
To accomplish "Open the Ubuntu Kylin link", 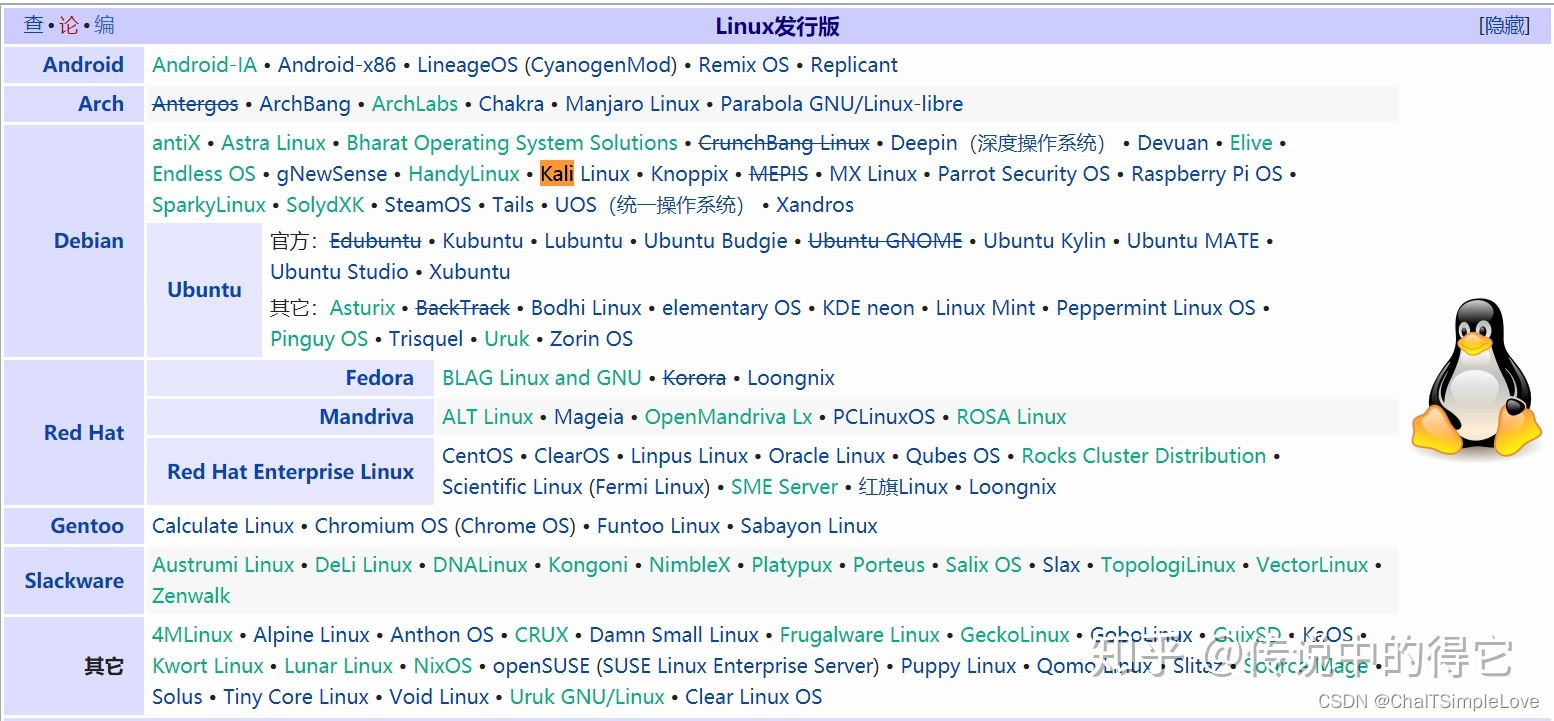I will (1044, 241).
